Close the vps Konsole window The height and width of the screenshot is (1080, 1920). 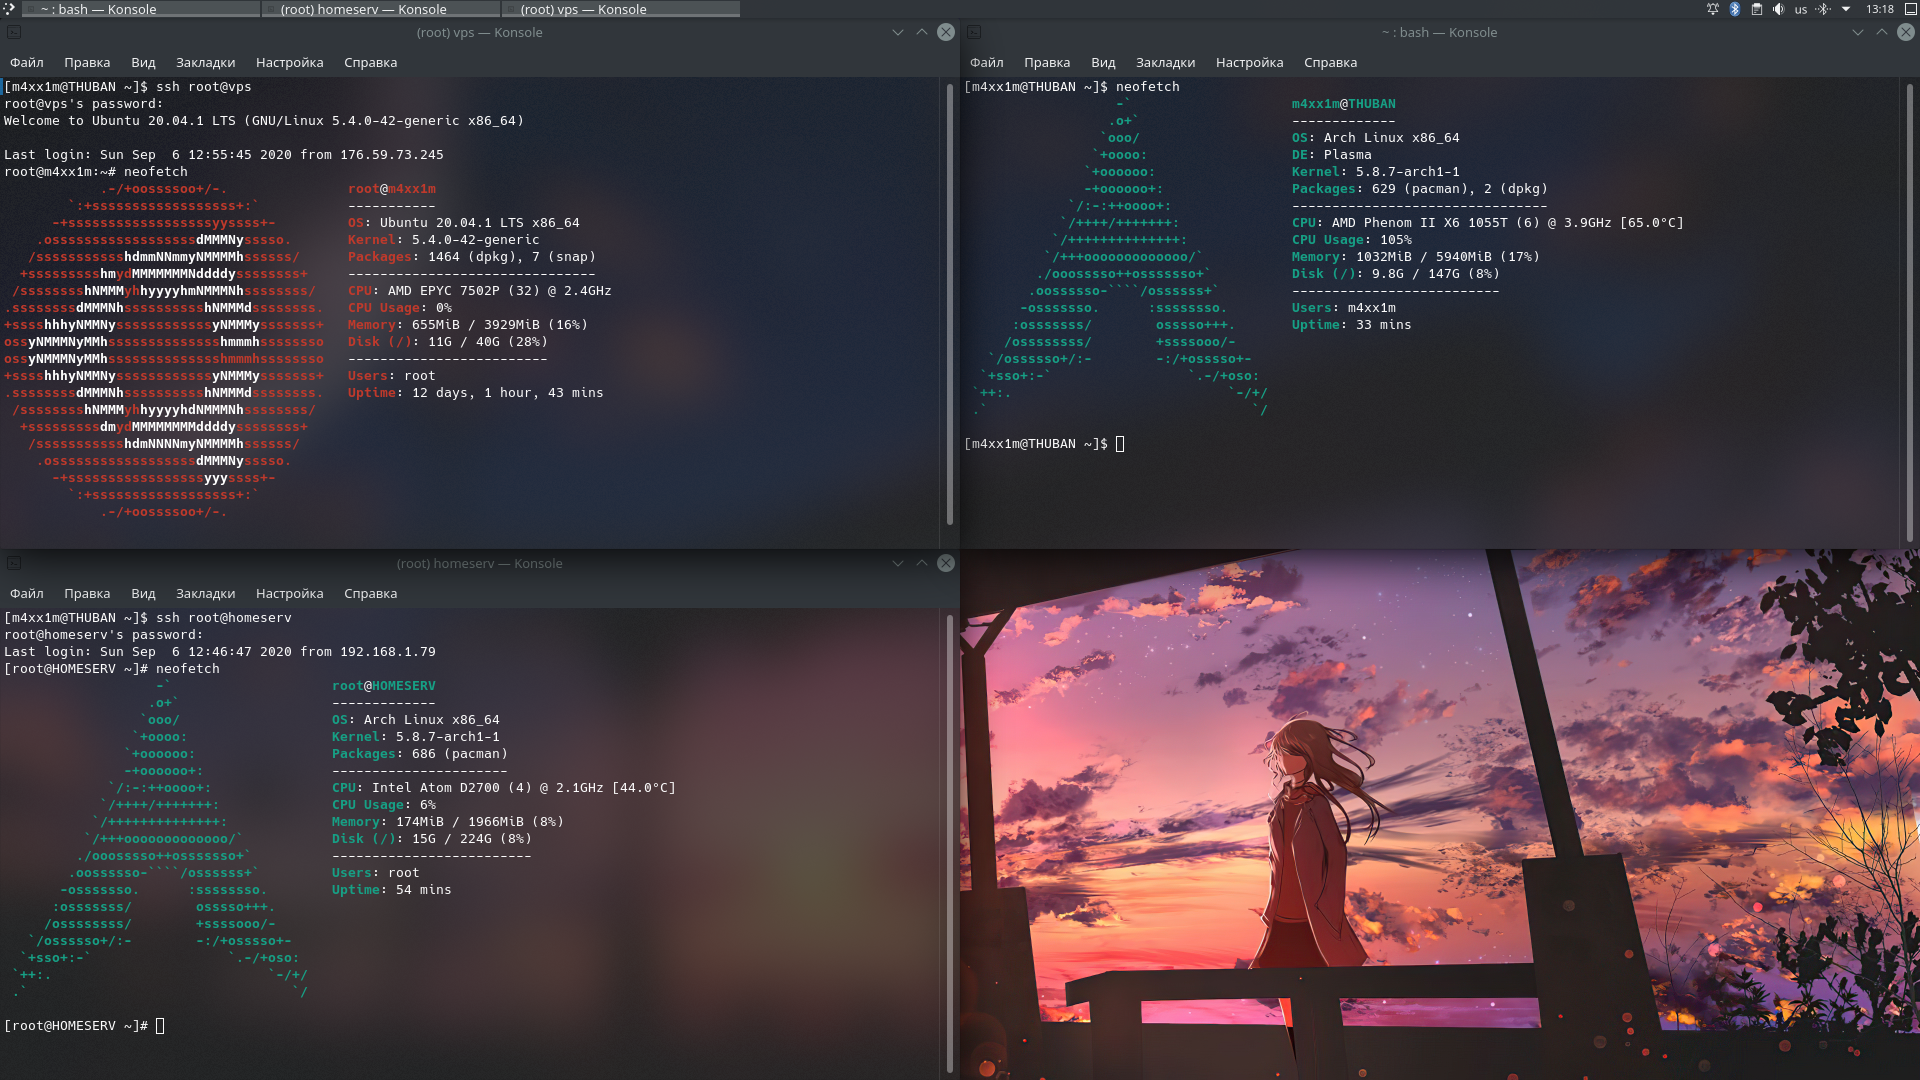pyautogui.click(x=946, y=32)
